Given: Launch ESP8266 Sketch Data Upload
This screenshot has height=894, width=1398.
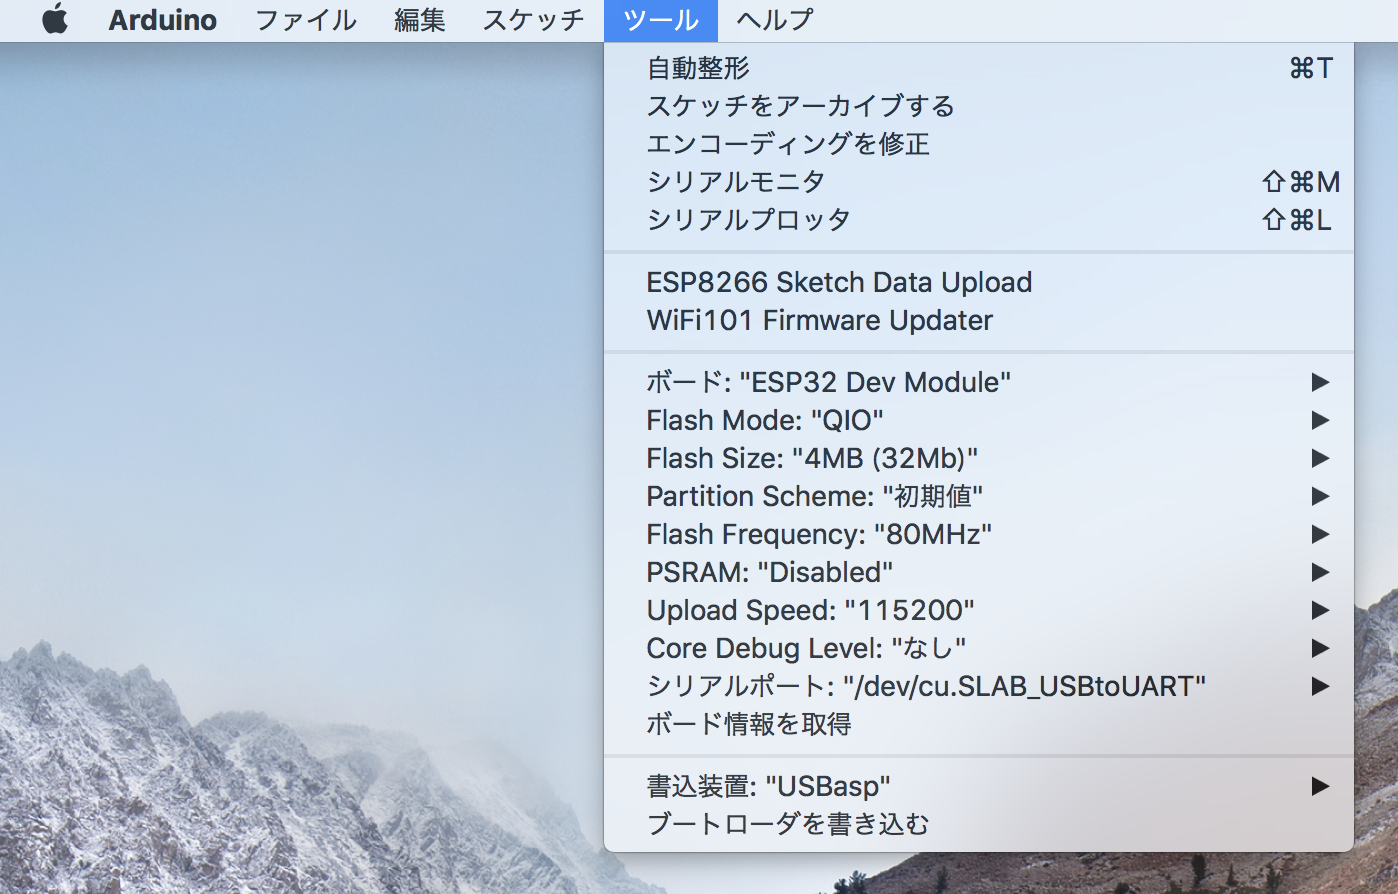Looking at the screenshot, I should click(x=838, y=281).
